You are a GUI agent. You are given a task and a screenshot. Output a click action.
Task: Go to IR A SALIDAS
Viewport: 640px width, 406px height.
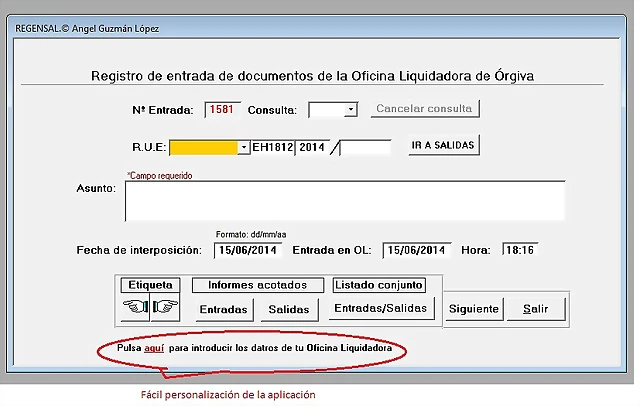443,145
